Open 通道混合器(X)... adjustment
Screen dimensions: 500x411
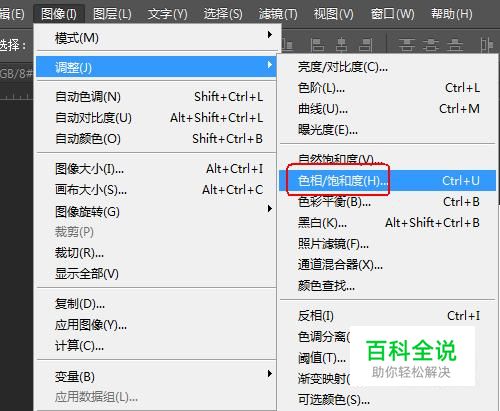coord(387,265)
